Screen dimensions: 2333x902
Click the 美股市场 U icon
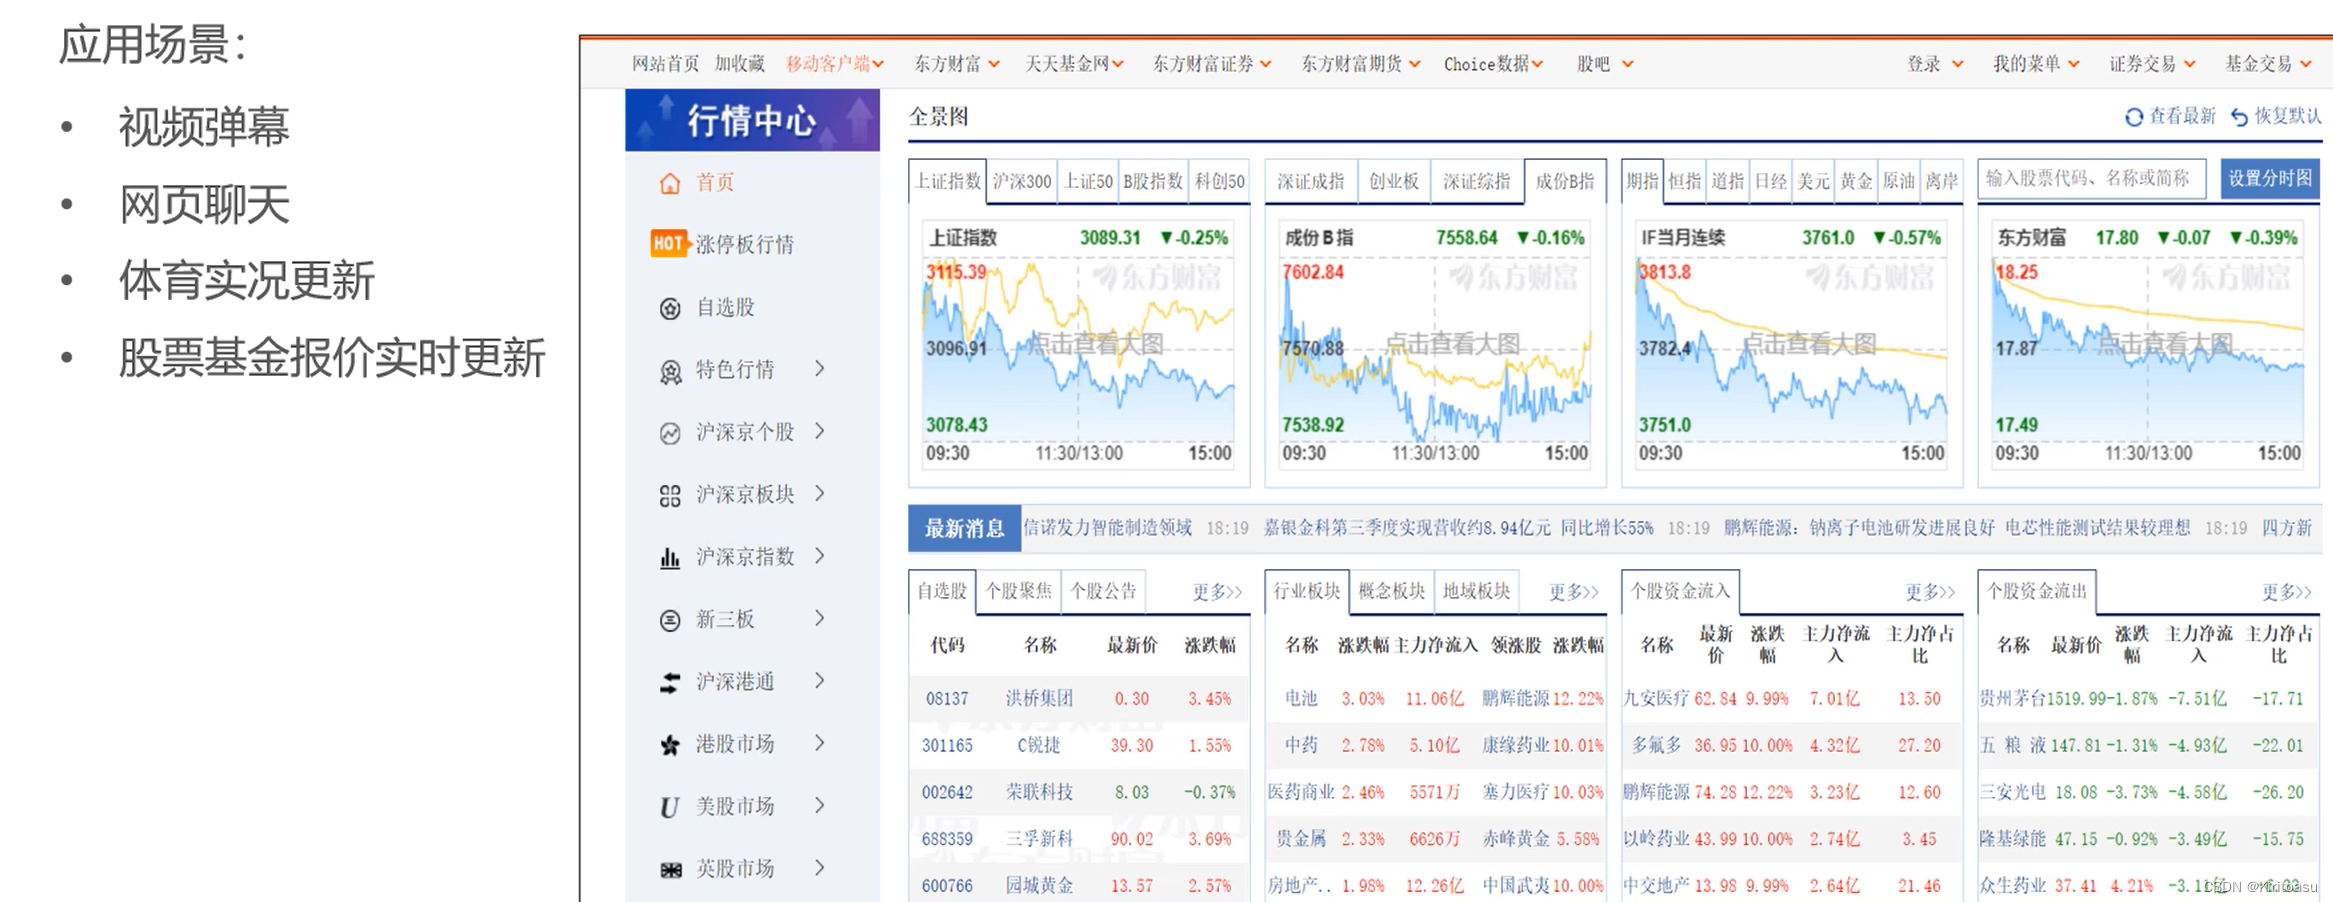[670, 807]
